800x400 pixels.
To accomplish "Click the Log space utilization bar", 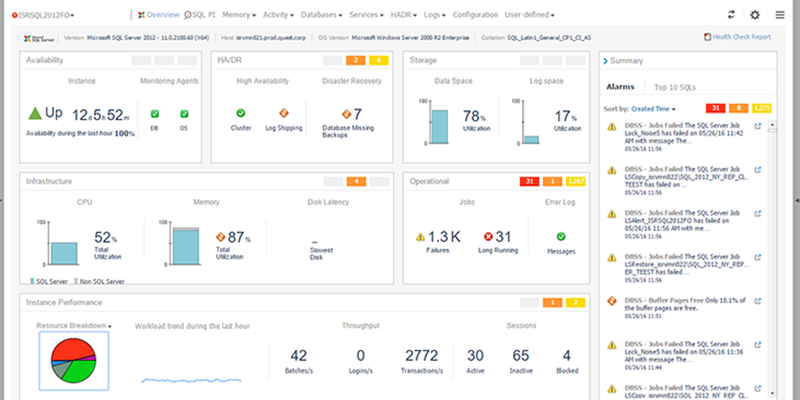I will (x=531, y=140).
